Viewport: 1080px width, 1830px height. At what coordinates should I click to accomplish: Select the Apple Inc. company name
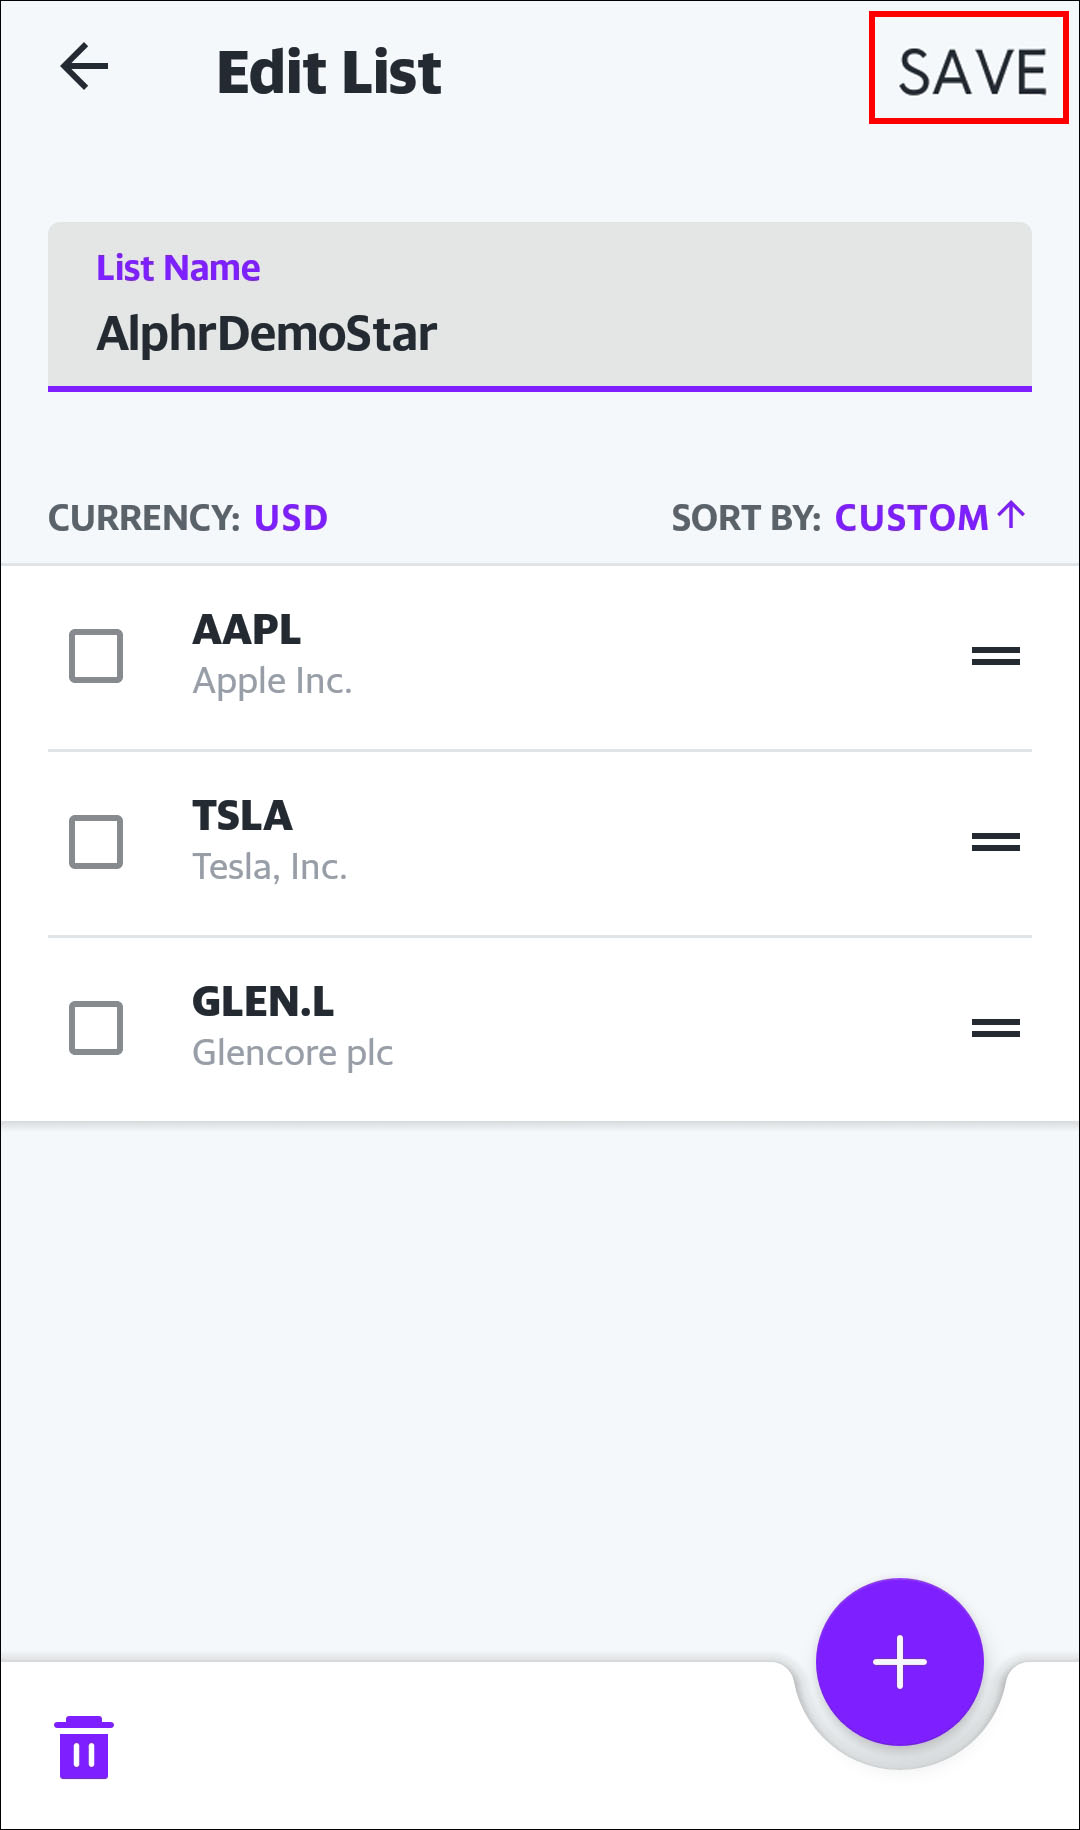272,681
